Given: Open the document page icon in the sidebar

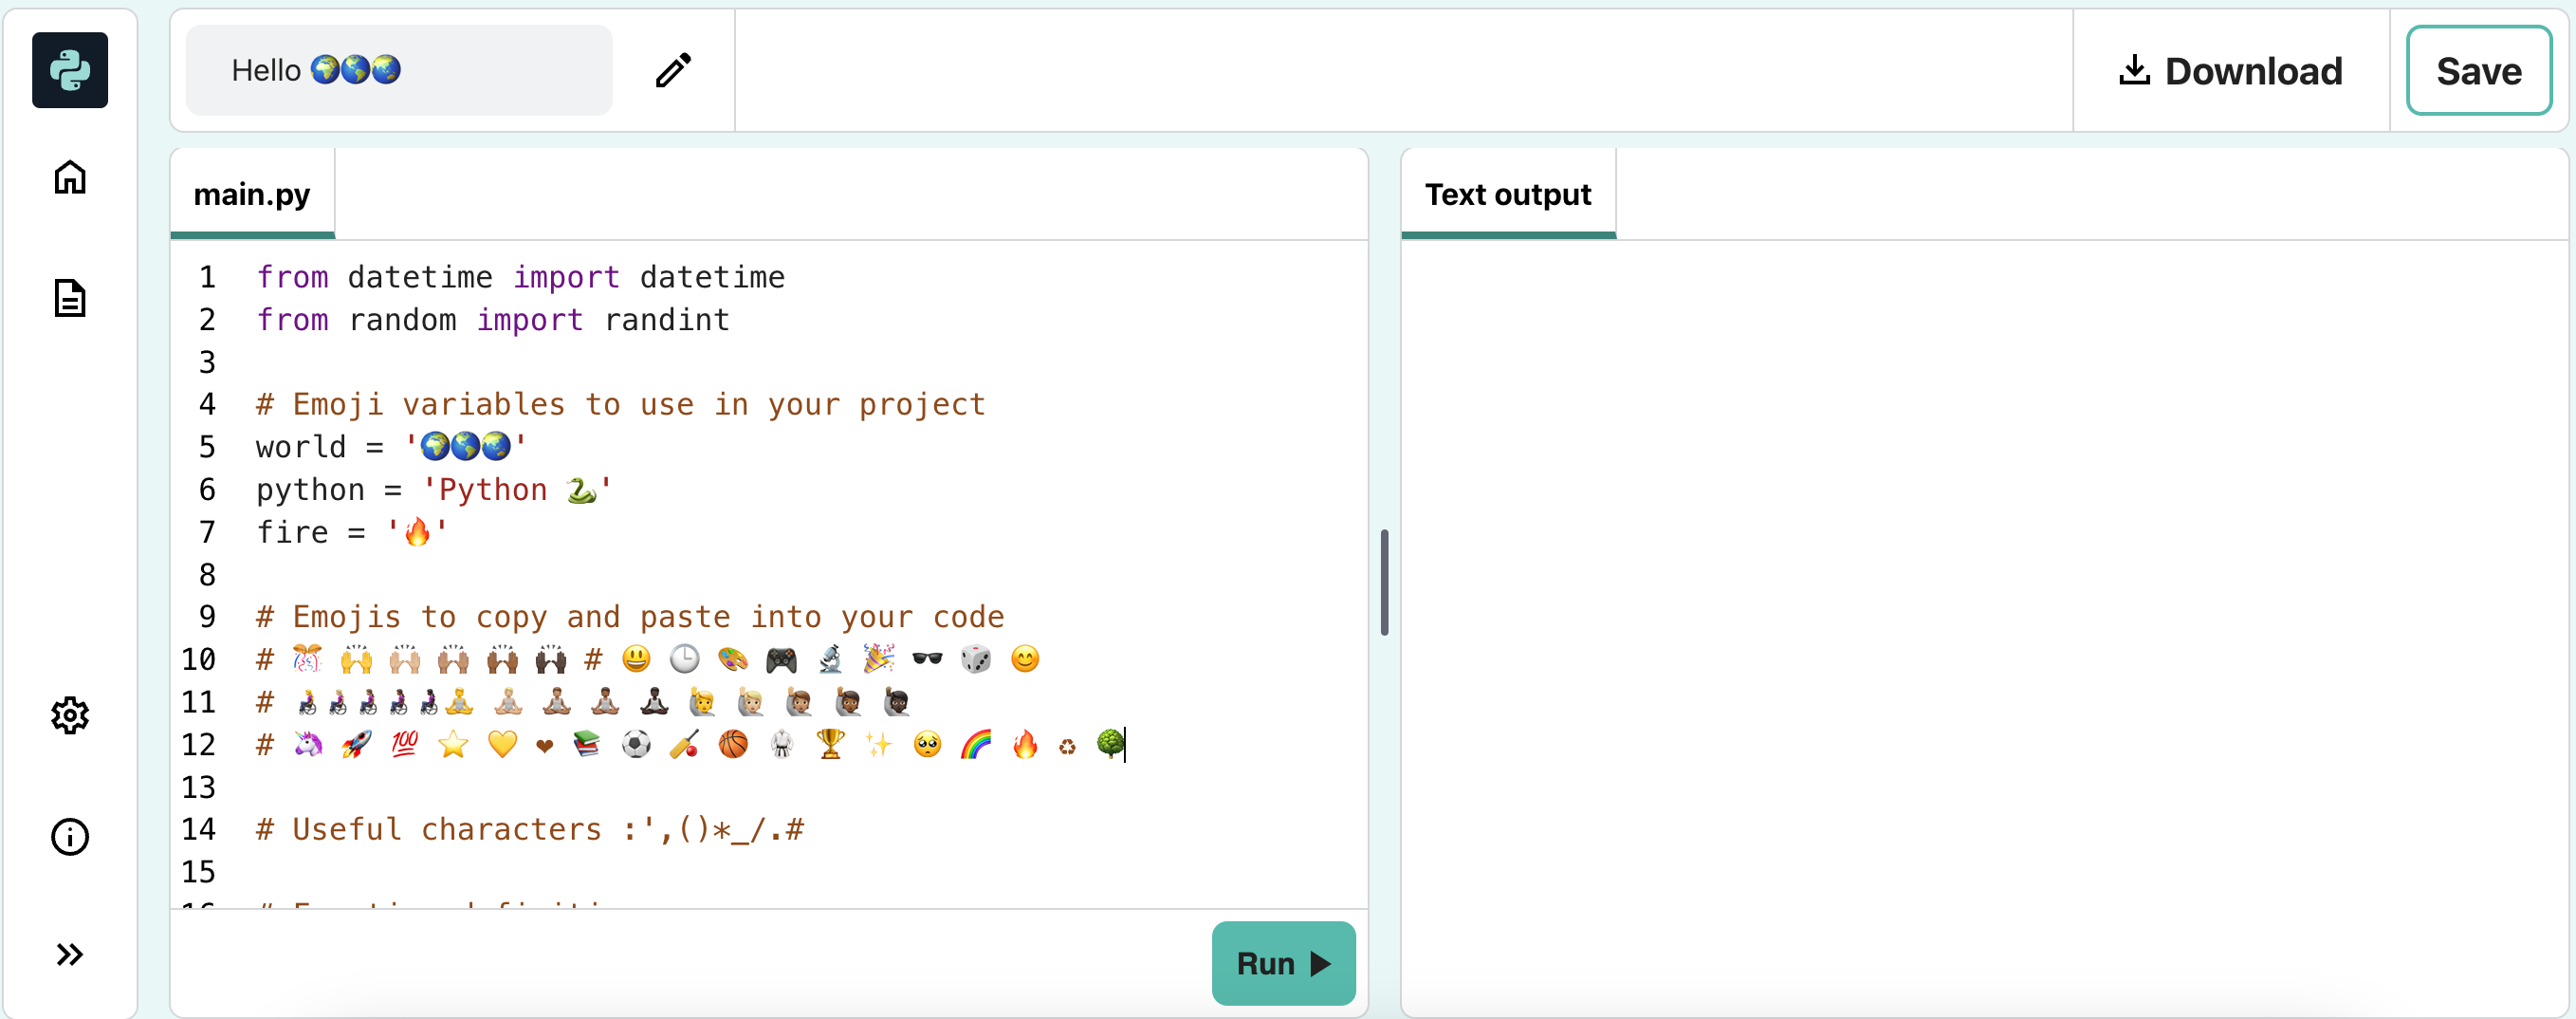Looking at the screenshot, I should click(69, 297).
